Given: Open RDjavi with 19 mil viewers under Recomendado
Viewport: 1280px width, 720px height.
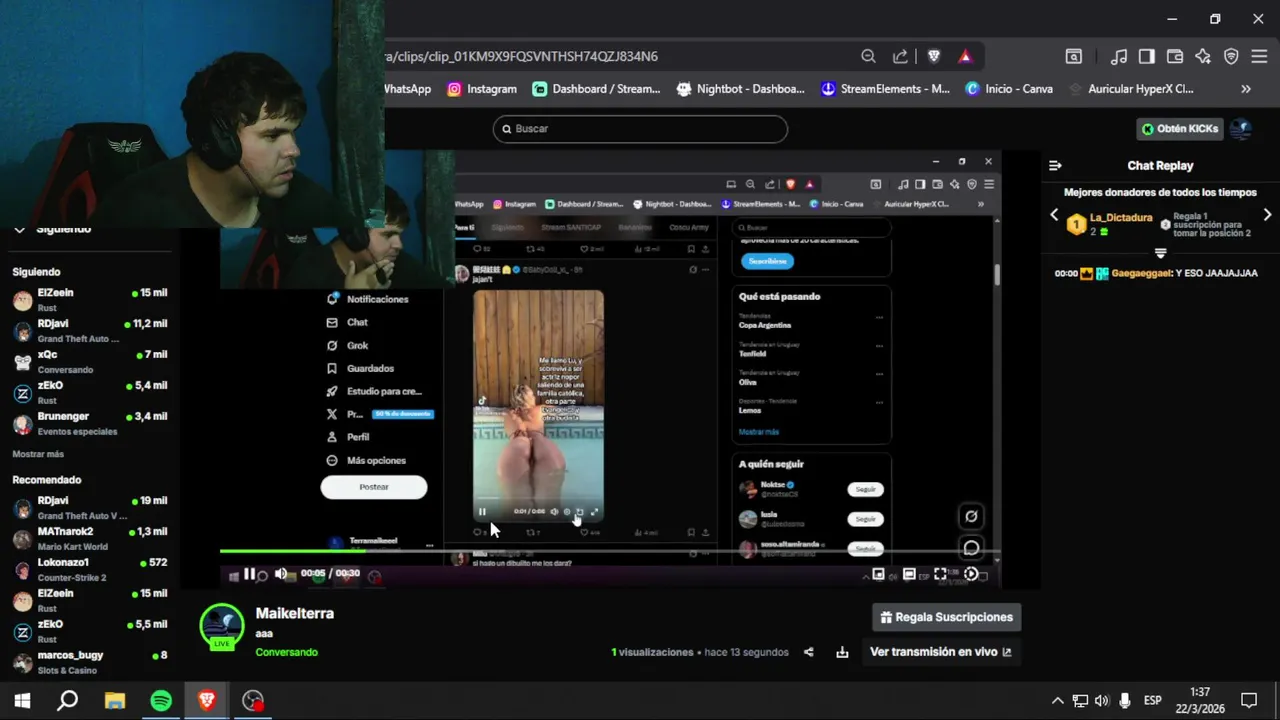Looking at the screenshot, I should pos(90,508).
